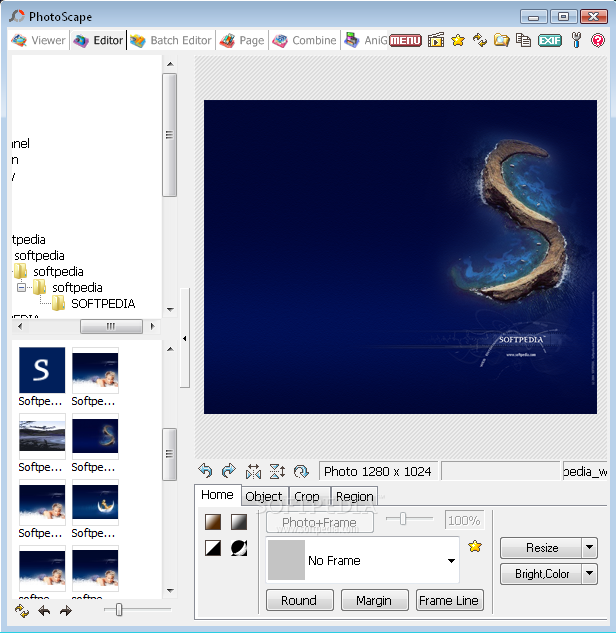Open the No Frame dropdown

pos(362,560)
